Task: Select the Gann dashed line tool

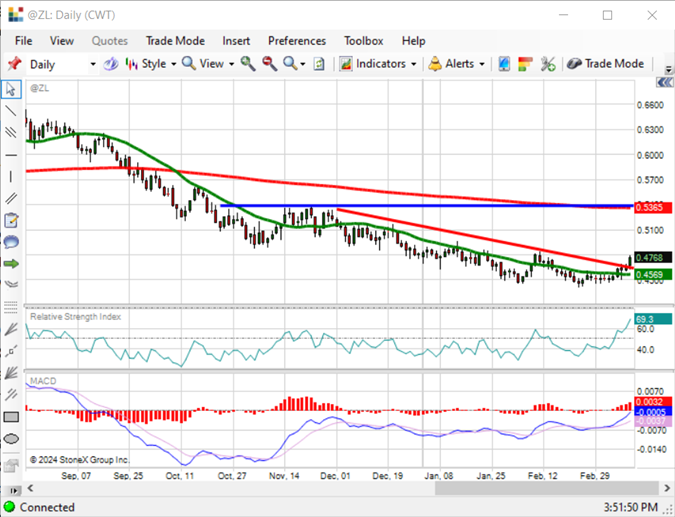Action: coord(11,351)
